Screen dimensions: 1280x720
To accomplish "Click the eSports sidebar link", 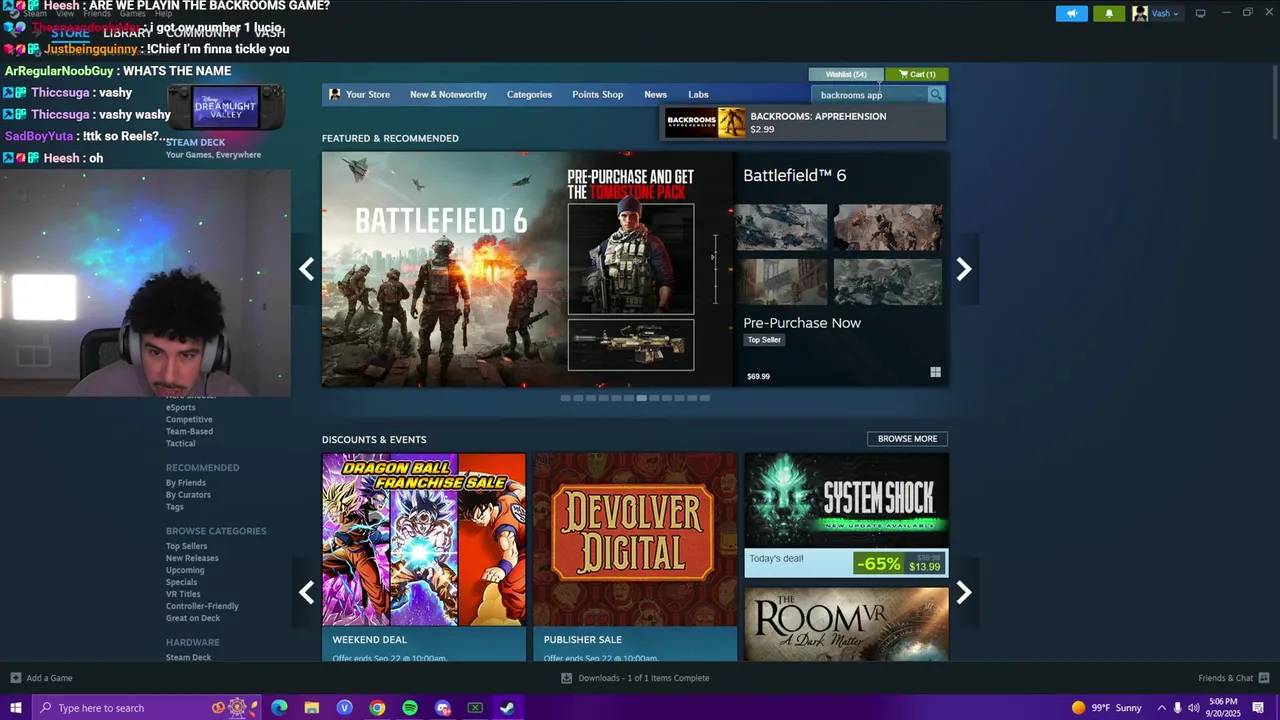I will (x=181, y=408).
